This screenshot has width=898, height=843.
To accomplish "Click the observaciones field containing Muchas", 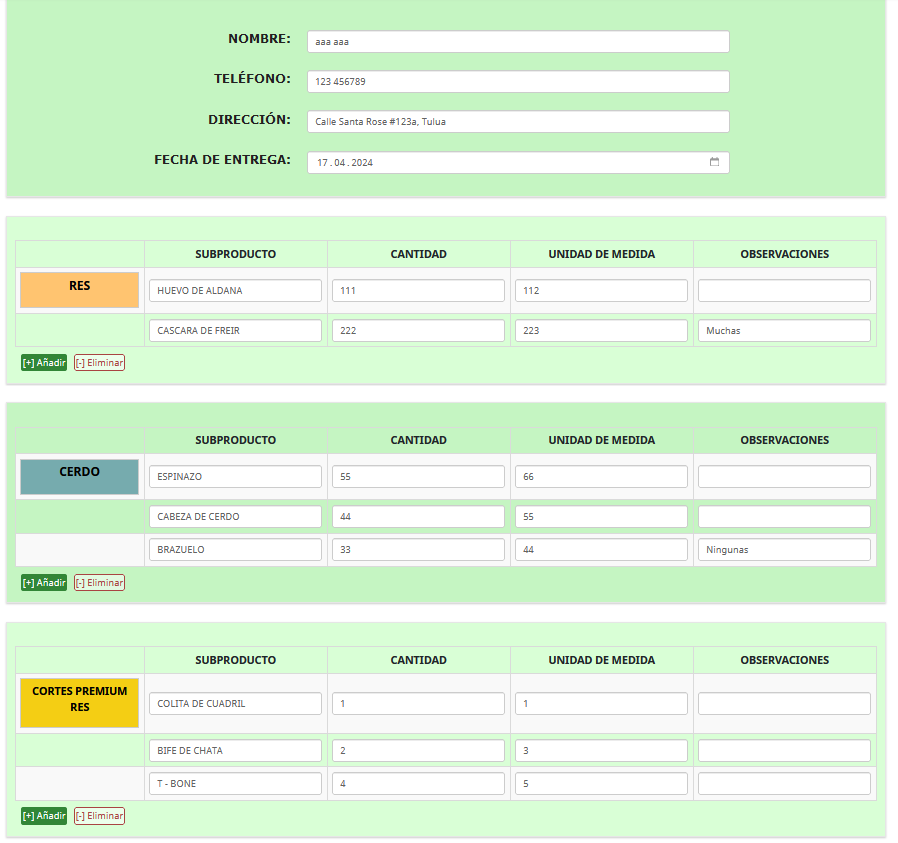I will click(784, 331).
